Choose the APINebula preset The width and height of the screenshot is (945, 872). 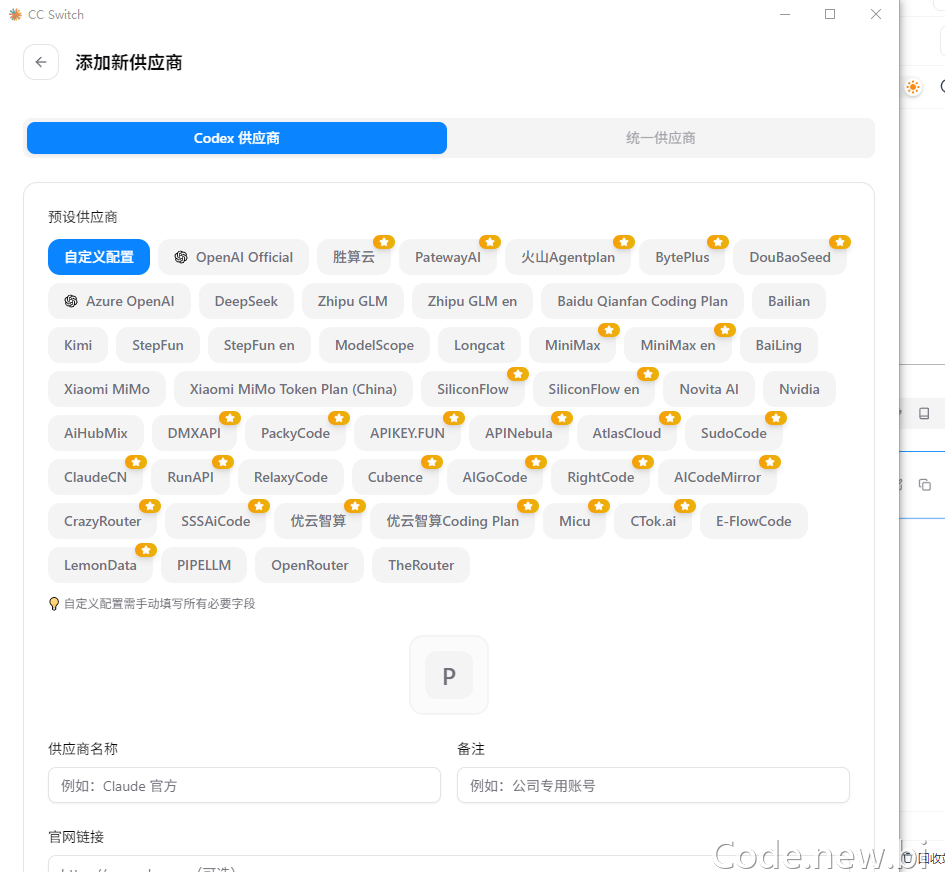point(518,433)
